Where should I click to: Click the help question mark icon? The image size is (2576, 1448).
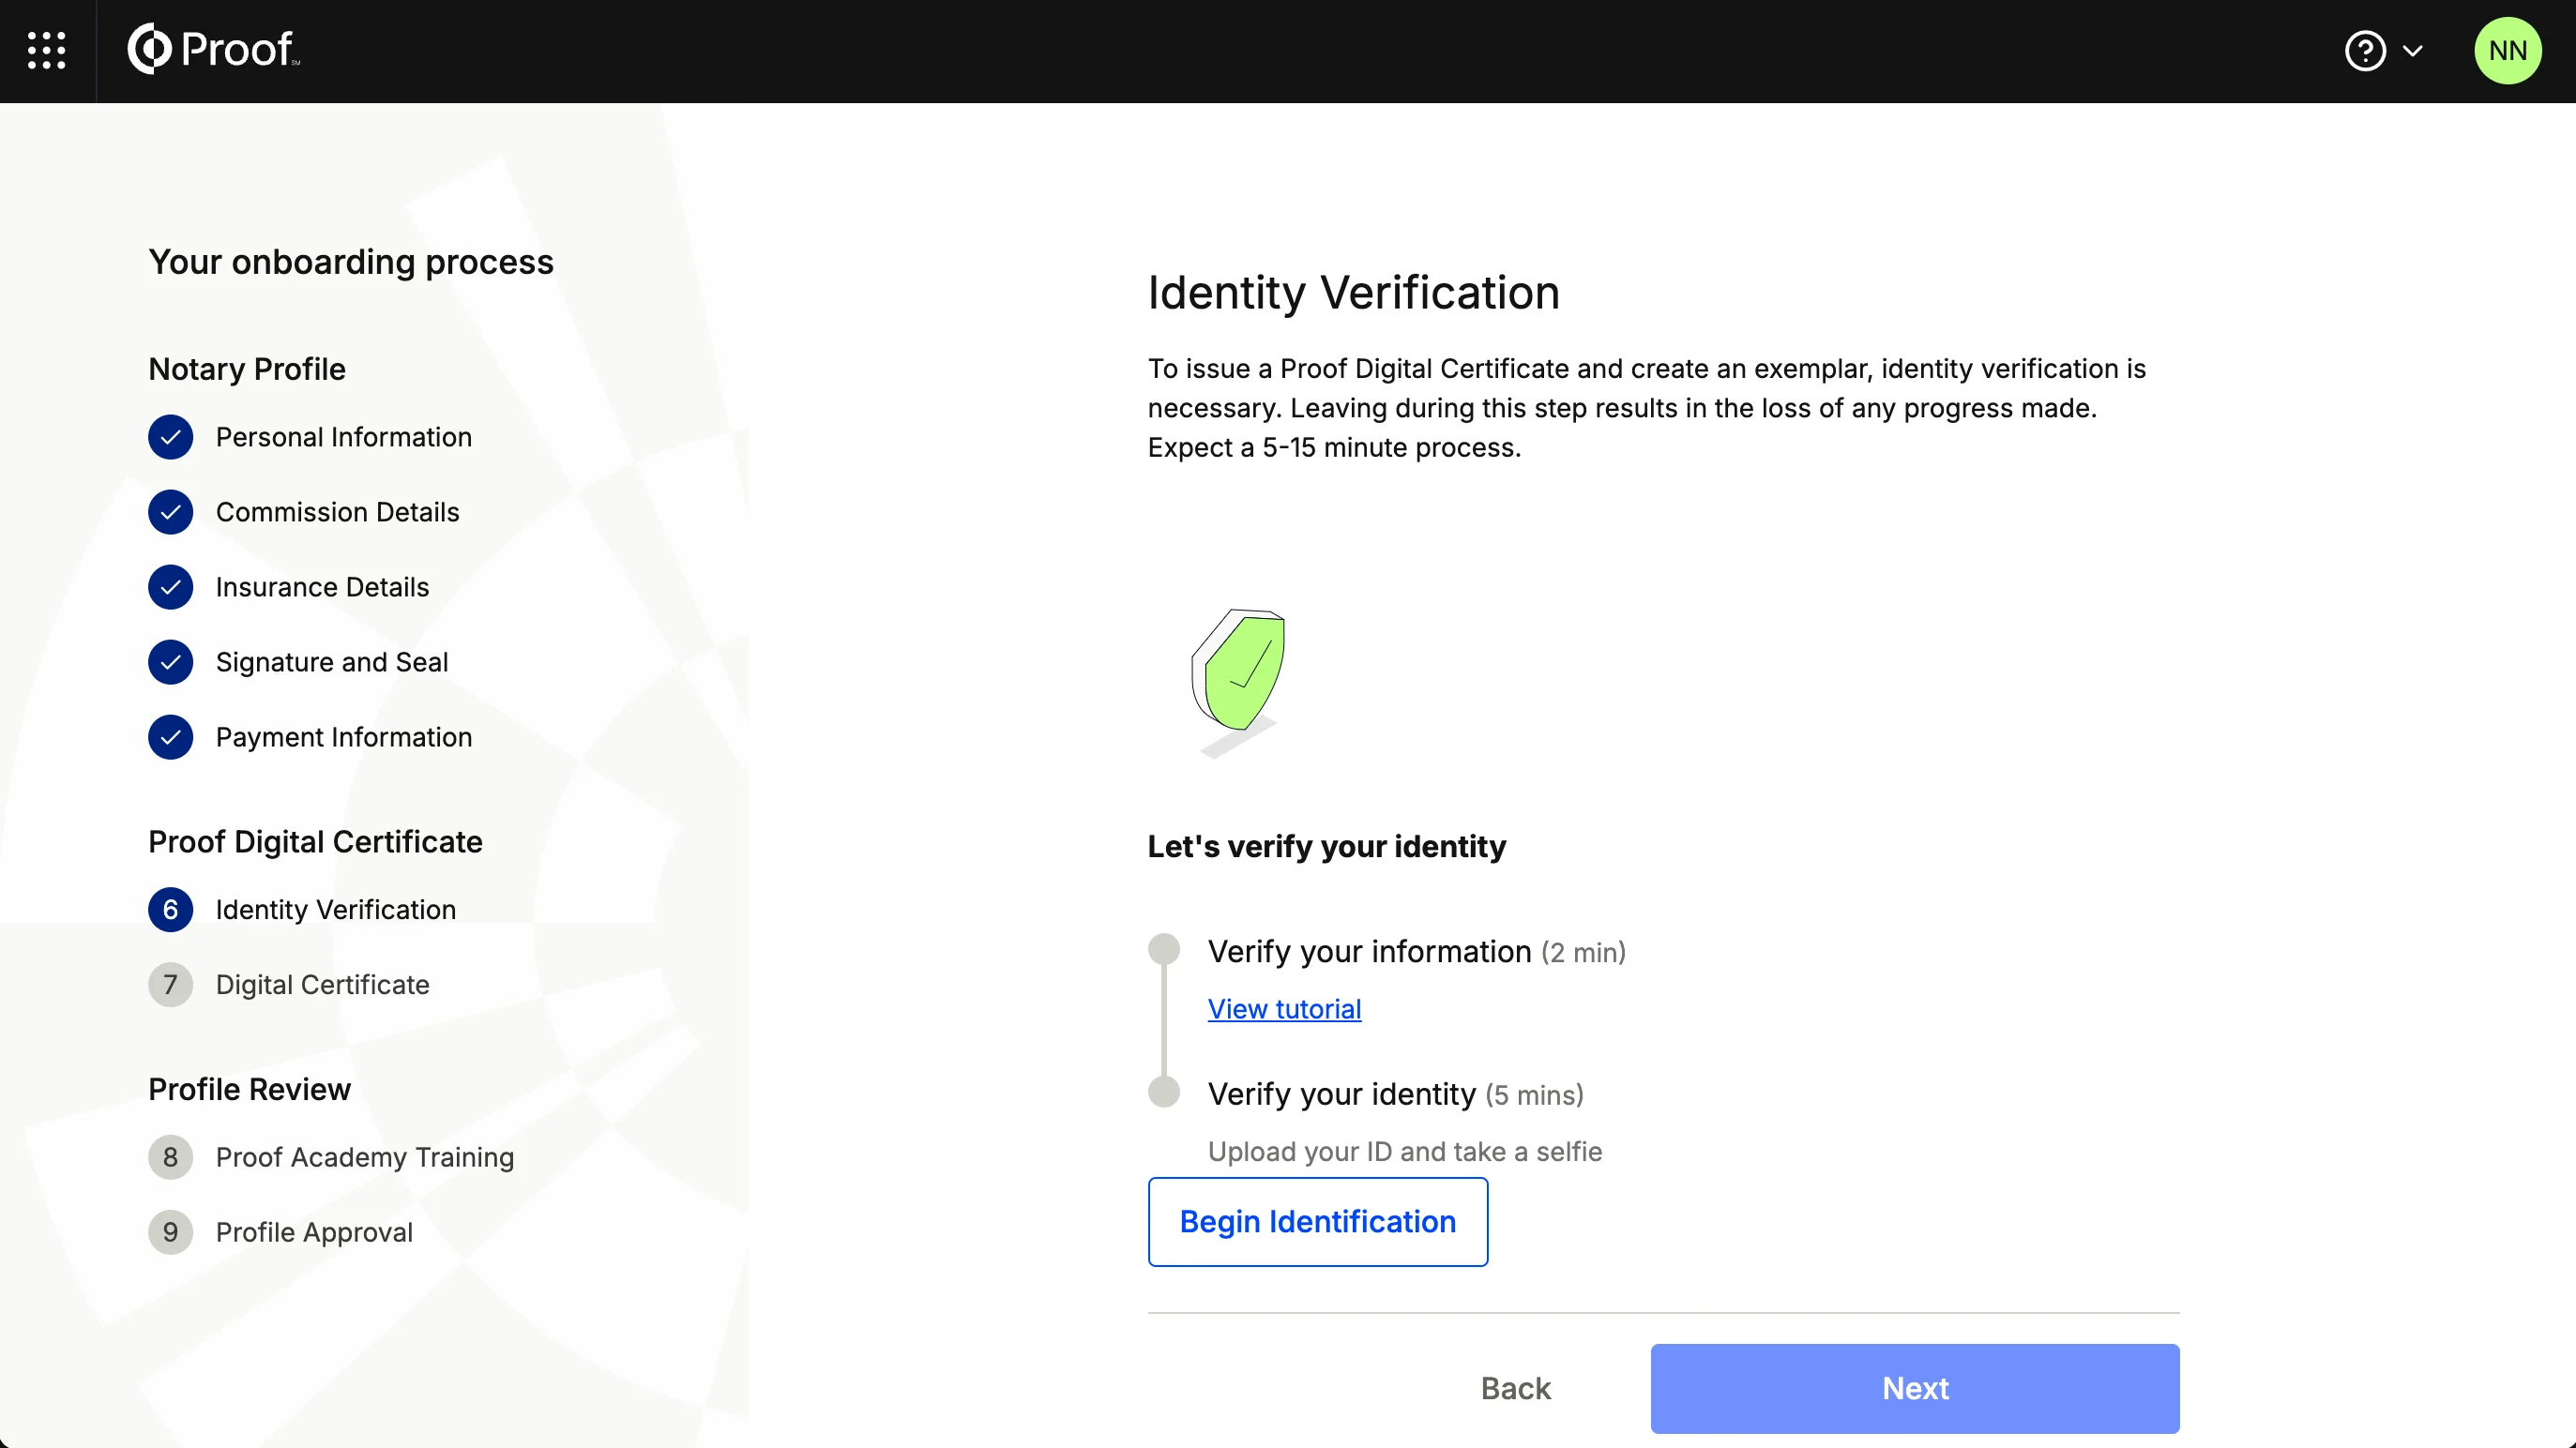click(x=2364, y=51)
